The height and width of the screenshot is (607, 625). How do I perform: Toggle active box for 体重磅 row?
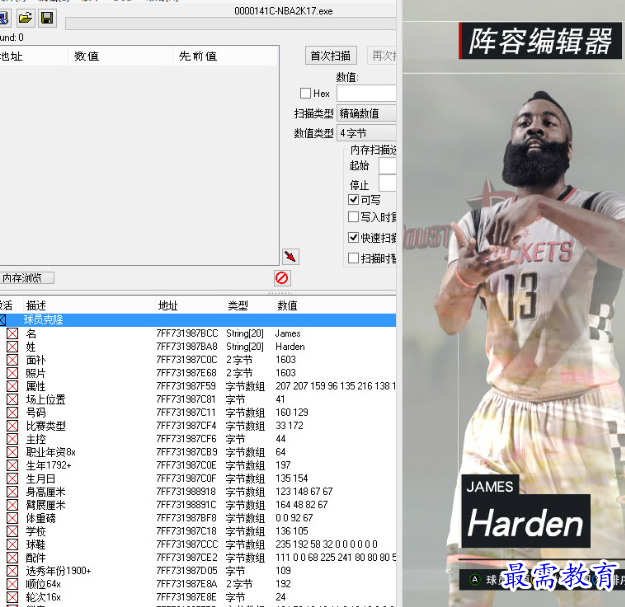tap(12, 518)
